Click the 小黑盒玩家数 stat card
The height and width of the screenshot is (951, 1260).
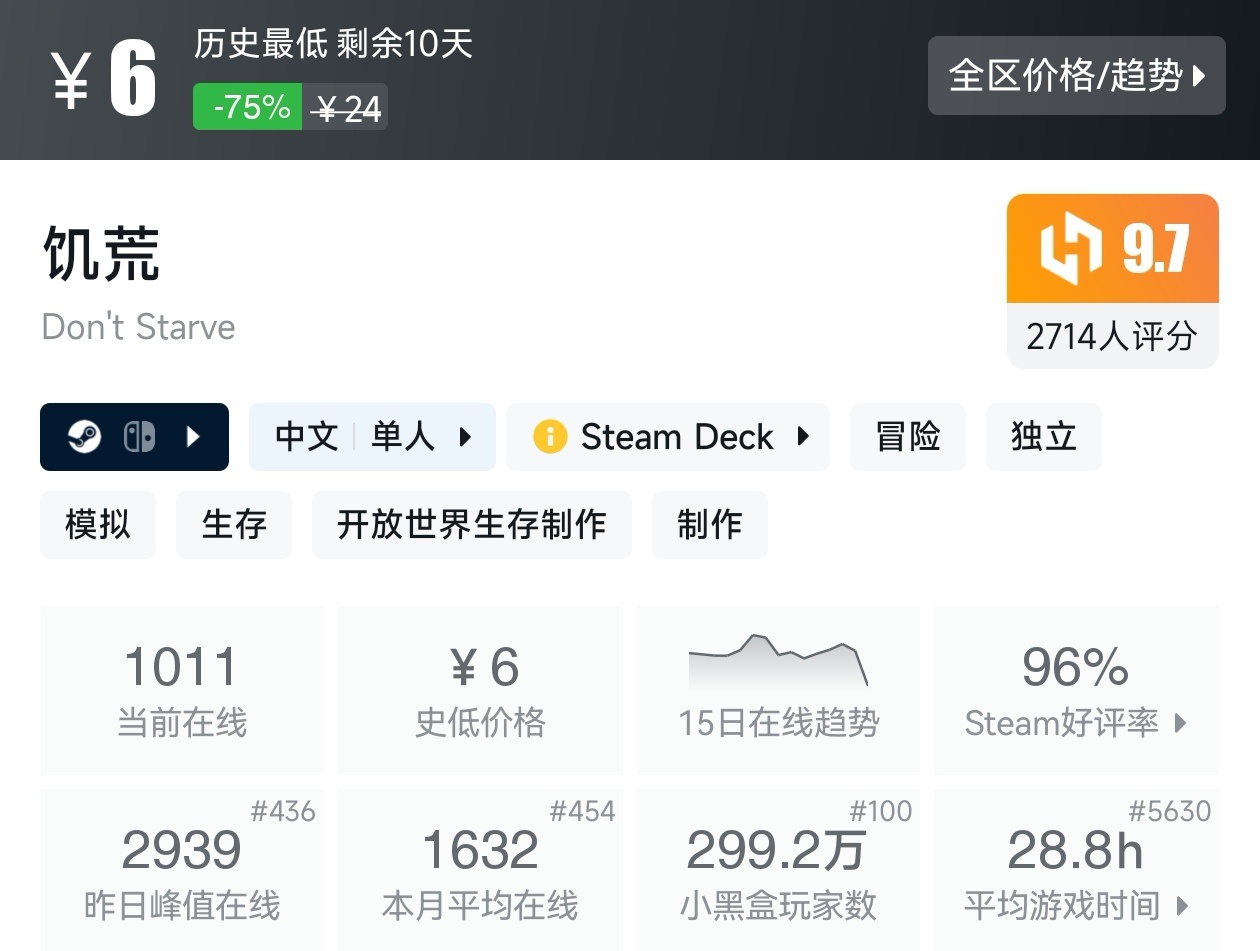click(778, 868)
